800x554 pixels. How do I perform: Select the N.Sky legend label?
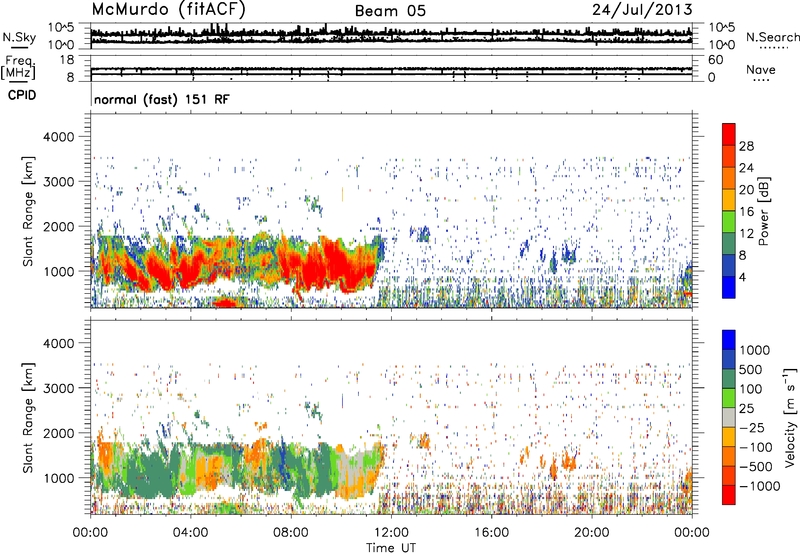point(19,37)
